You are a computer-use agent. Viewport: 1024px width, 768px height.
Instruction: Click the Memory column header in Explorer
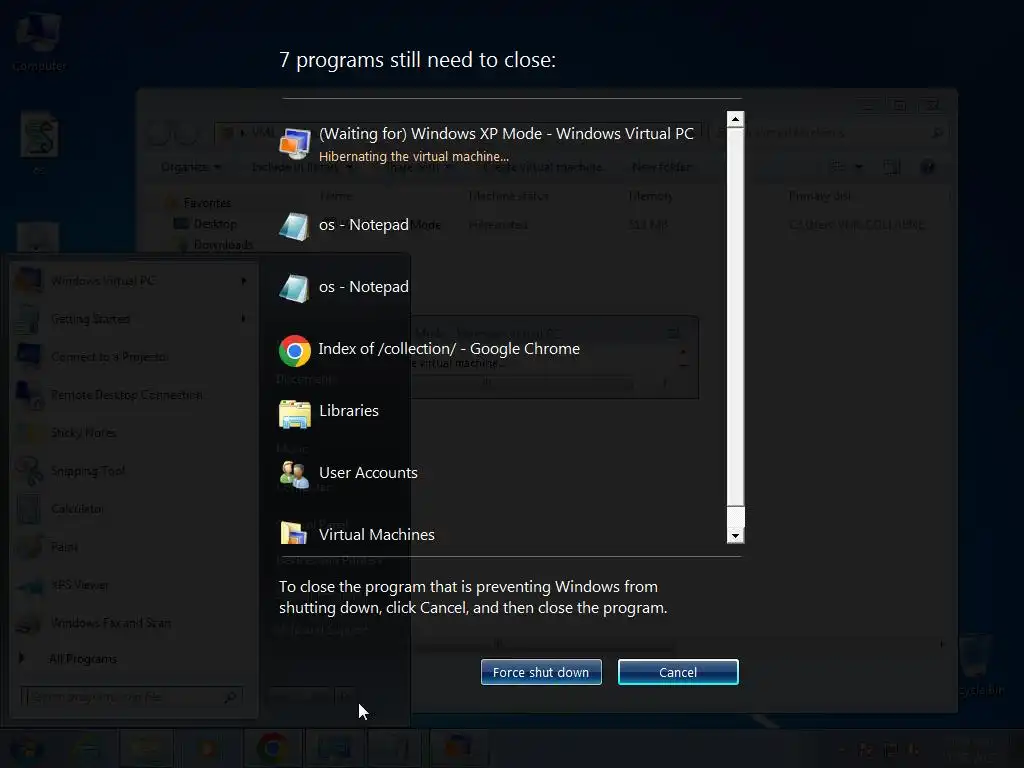pos(650,196)
